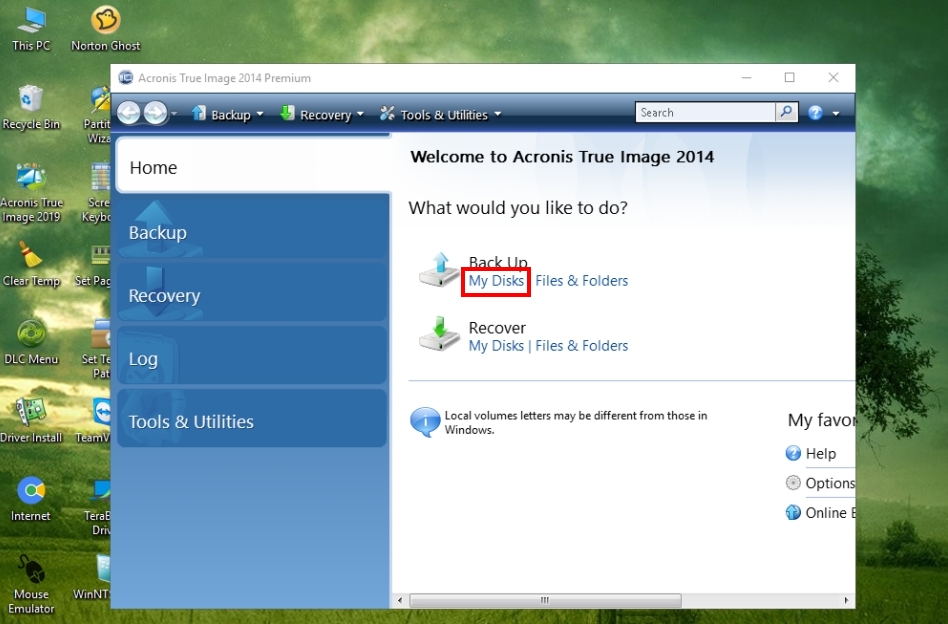Image resolution: width=948 pixels, height=624 pixels.
Task: Click the scrollbar left arrow
Action: point(400,600)
